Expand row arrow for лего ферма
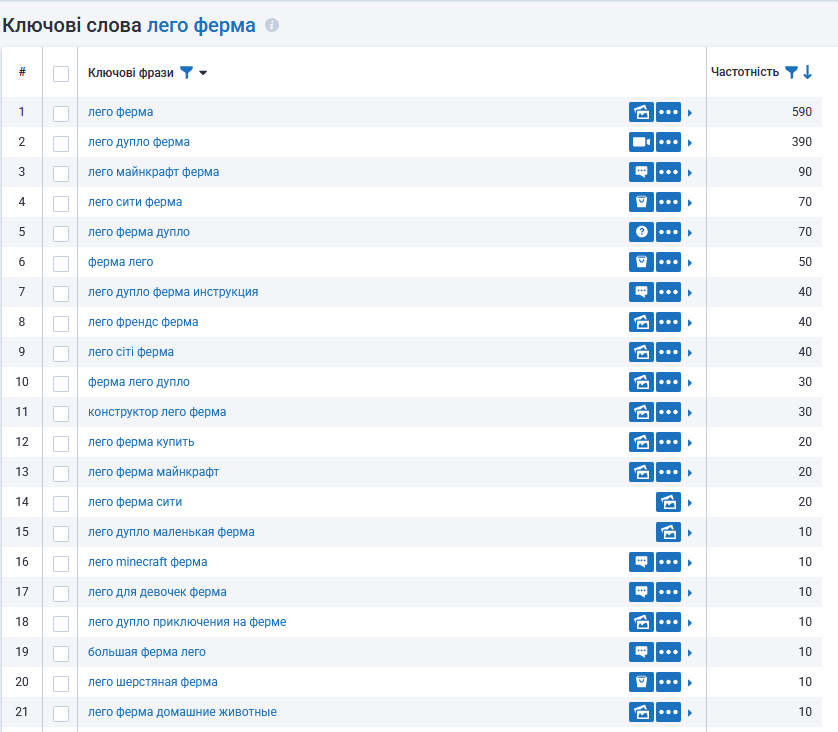838x732 pixels. click(x=690, y=113)
